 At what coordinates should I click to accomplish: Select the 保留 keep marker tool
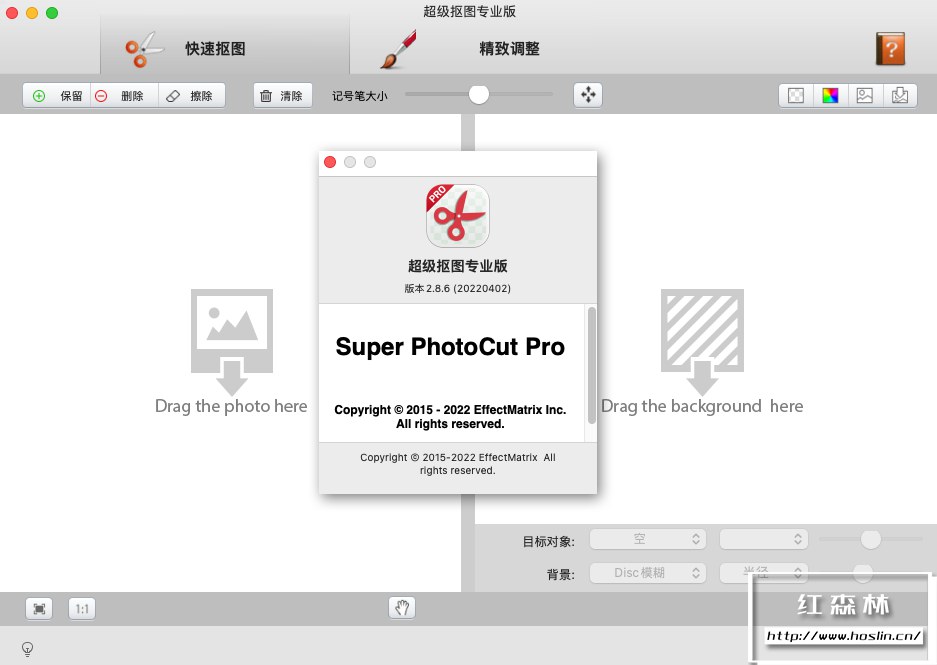(57, 96)
